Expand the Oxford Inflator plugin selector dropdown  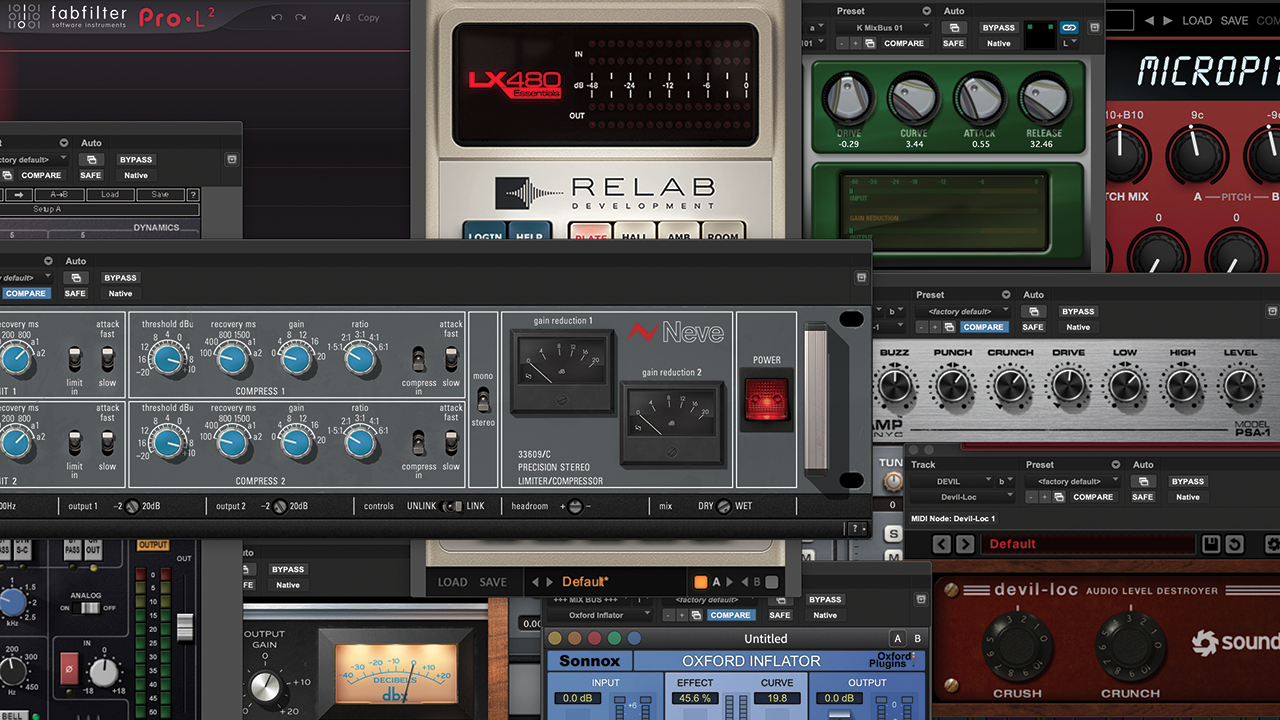click(x=602, y=615)
